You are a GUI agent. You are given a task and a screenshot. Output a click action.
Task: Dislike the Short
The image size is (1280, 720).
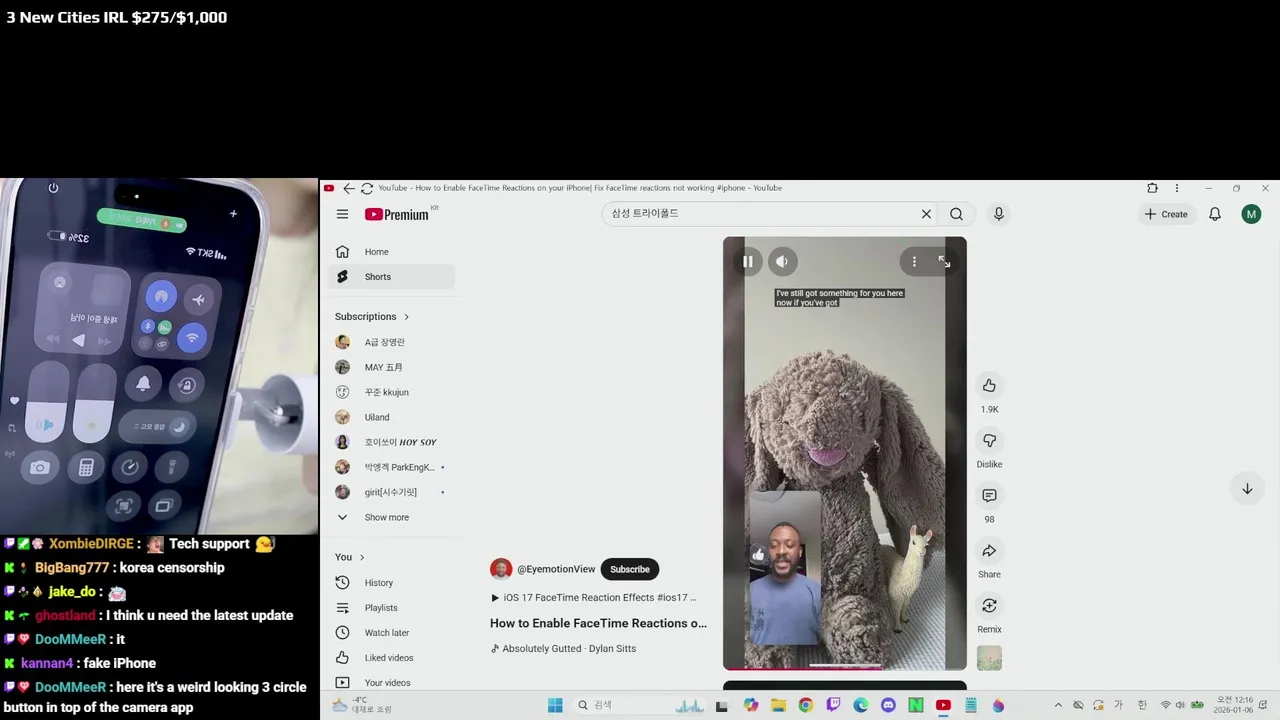pyautogui.click(x=989, y=441)
